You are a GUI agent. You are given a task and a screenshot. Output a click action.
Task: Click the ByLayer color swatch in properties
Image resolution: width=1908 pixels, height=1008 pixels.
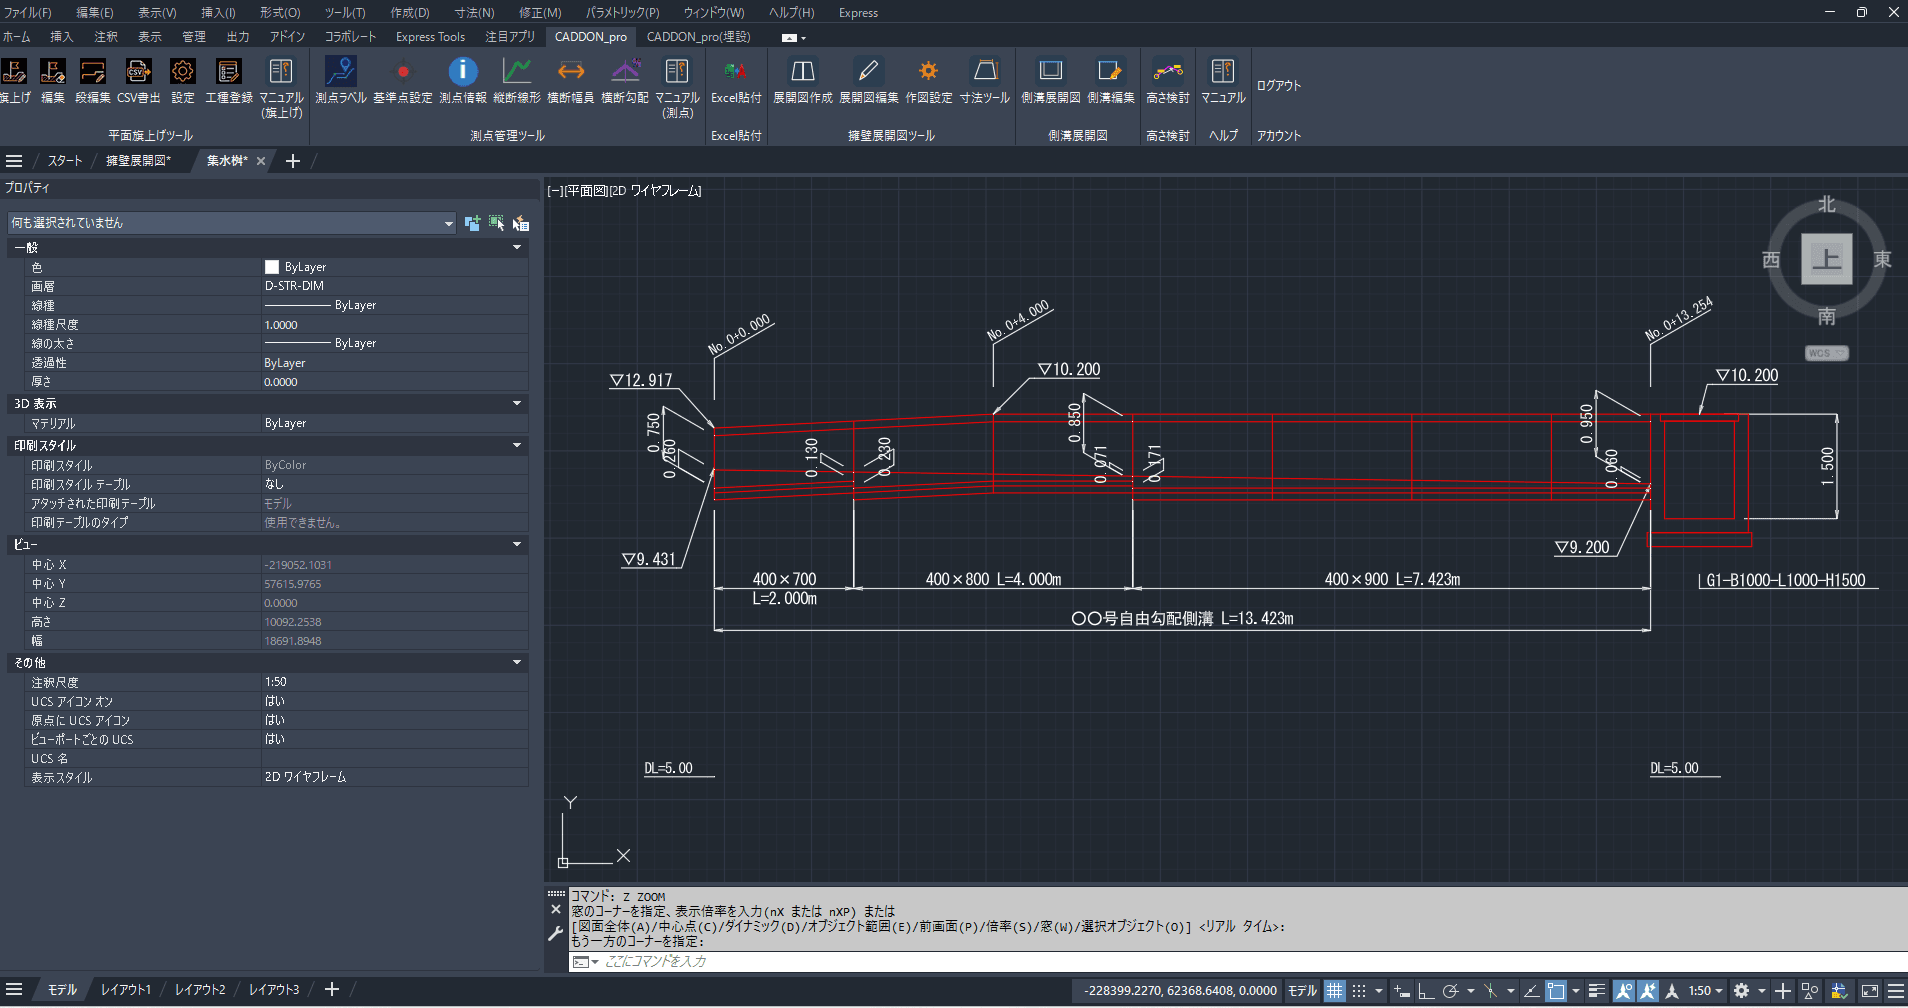point(271,267)
